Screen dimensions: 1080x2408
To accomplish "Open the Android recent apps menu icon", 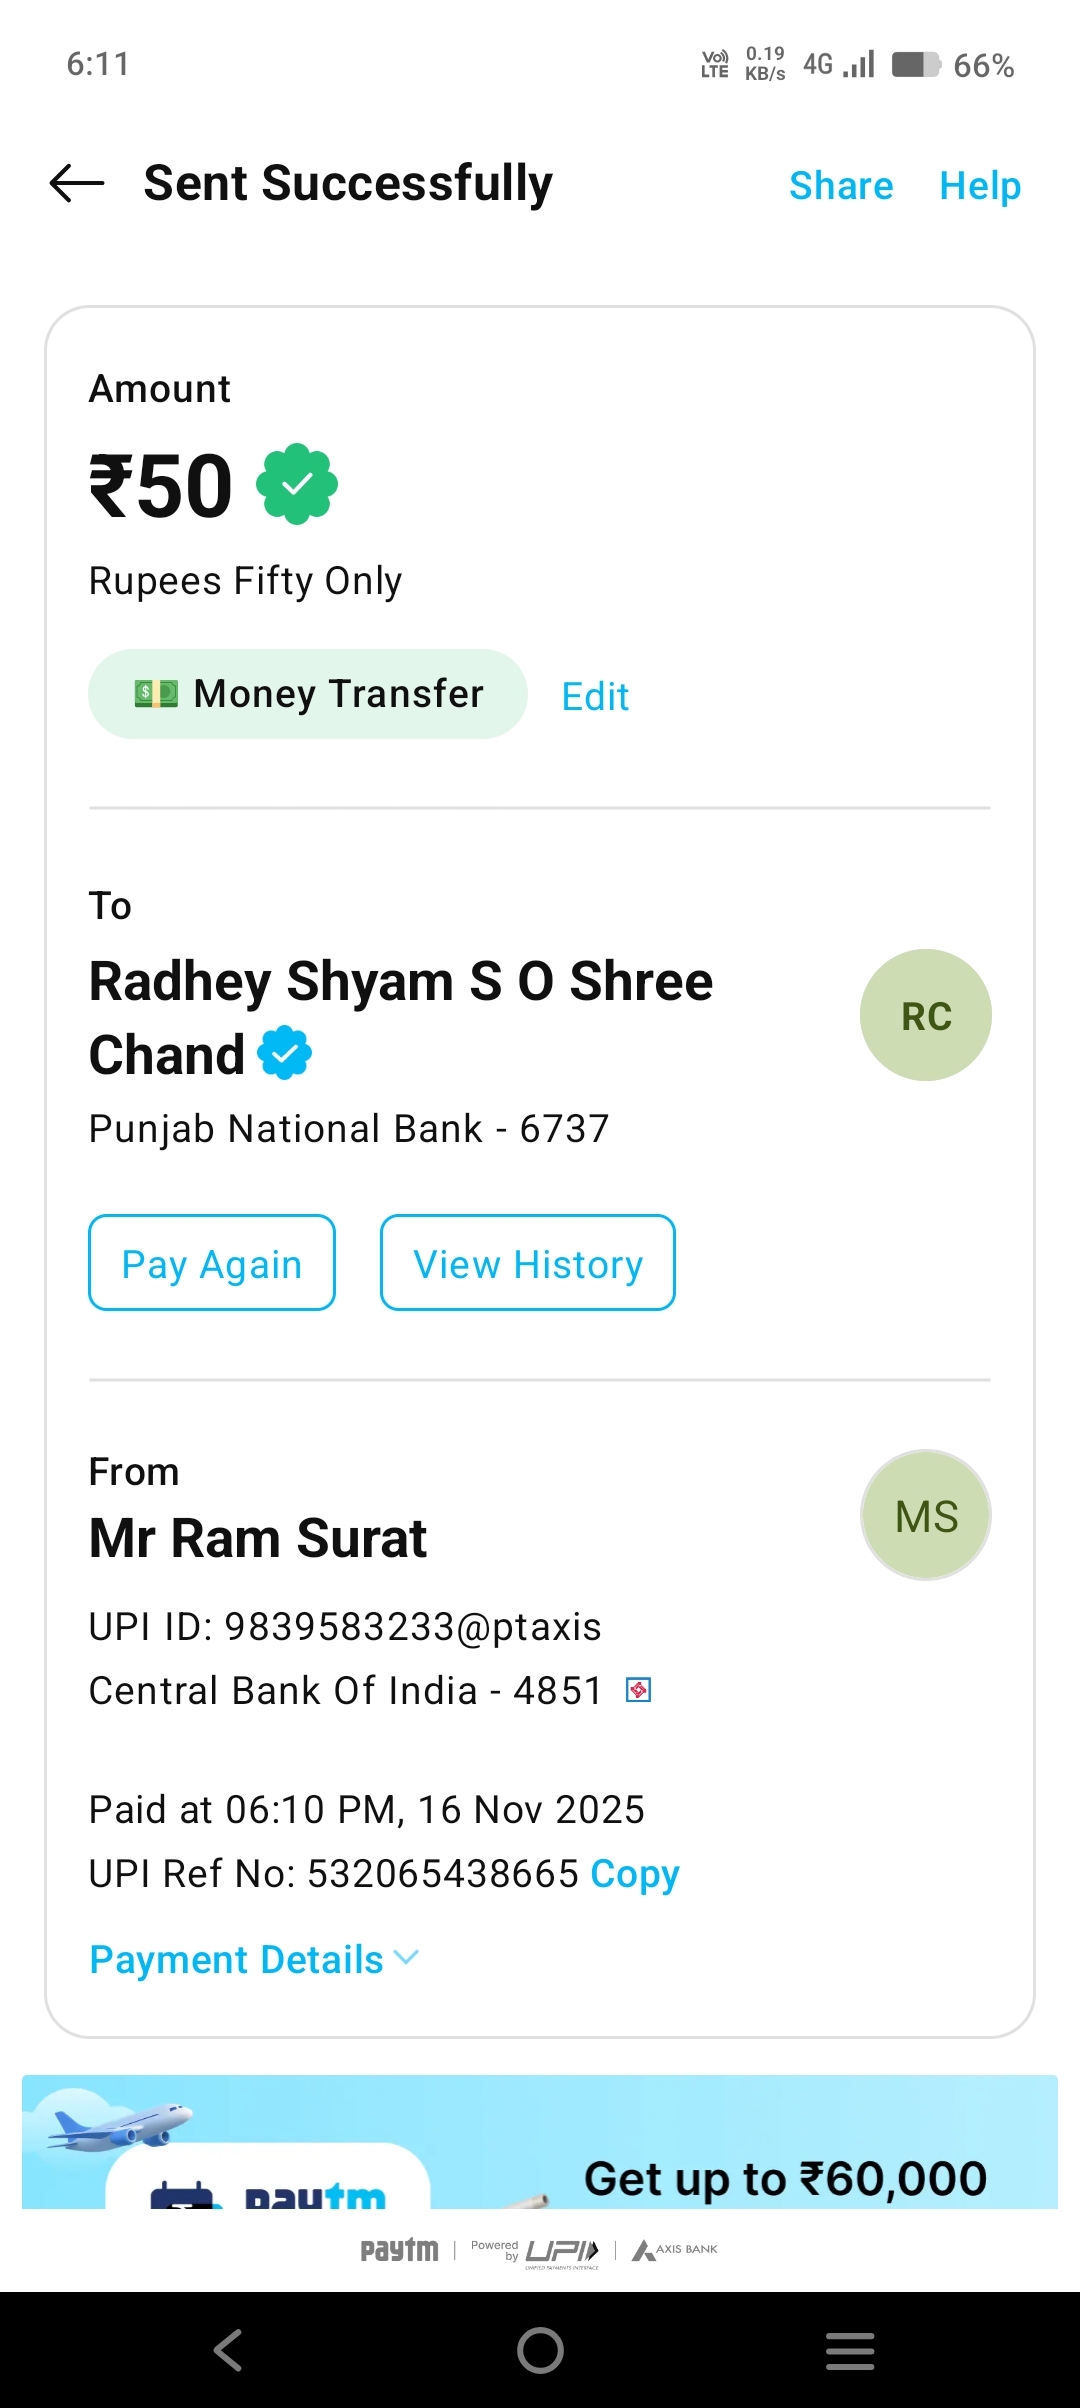I will coord(850,2350).
